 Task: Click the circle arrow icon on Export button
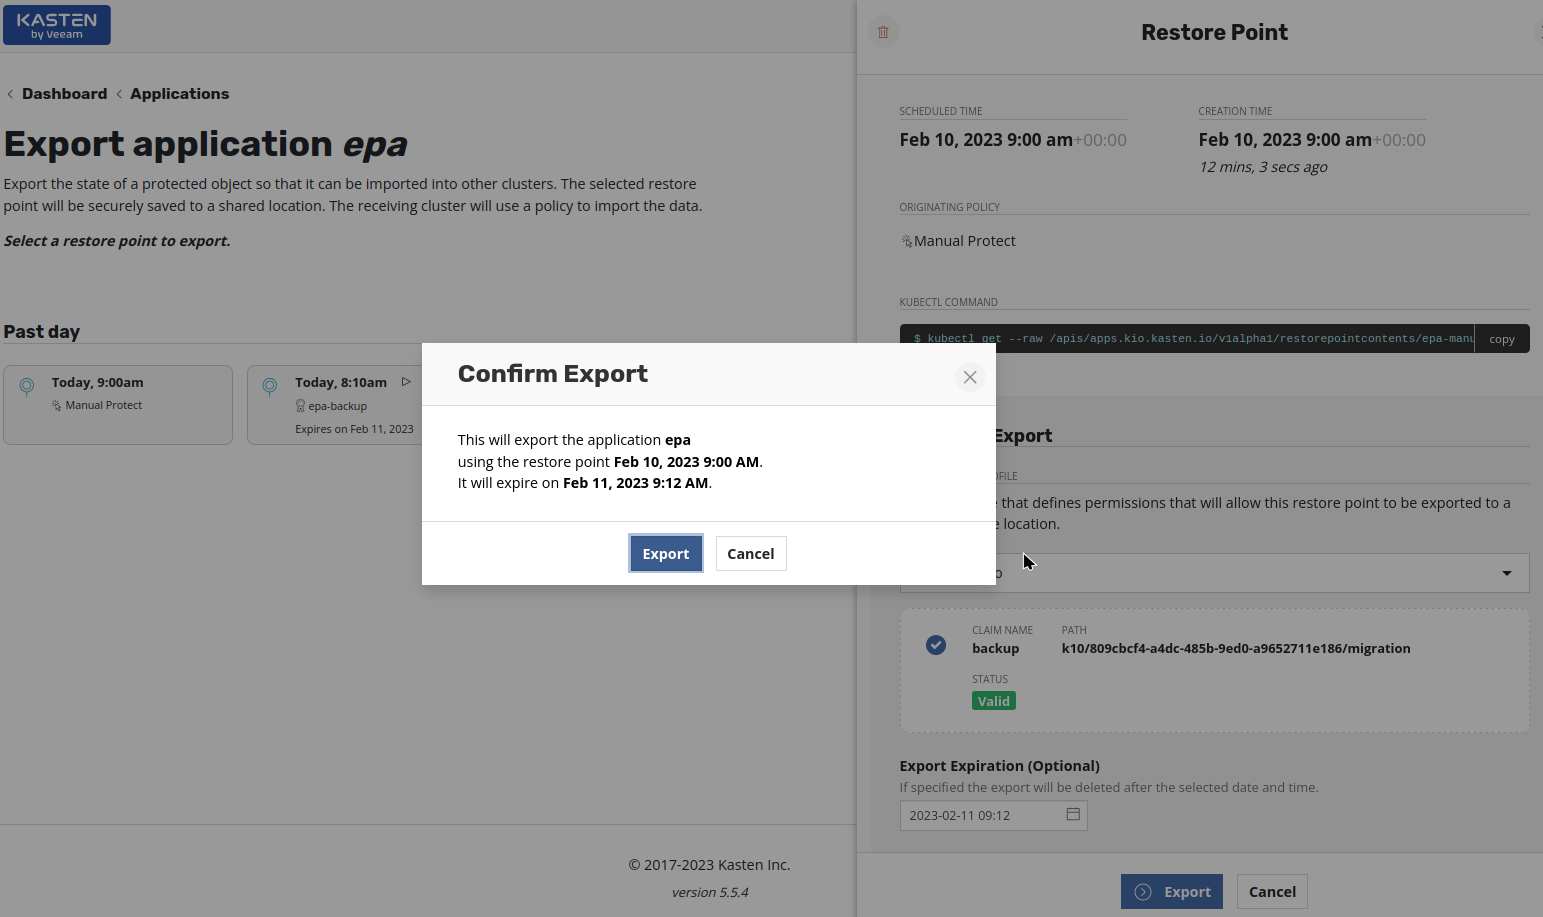tap(1143, 891)
